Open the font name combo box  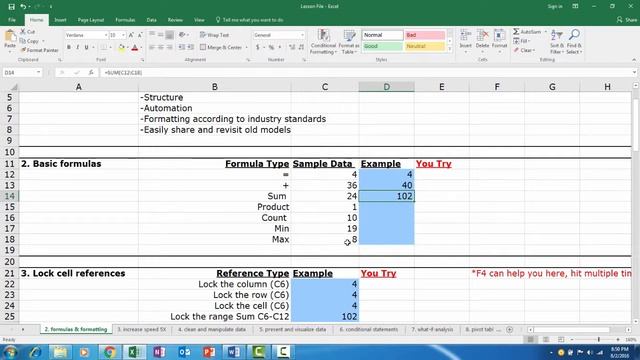[86, 35]
